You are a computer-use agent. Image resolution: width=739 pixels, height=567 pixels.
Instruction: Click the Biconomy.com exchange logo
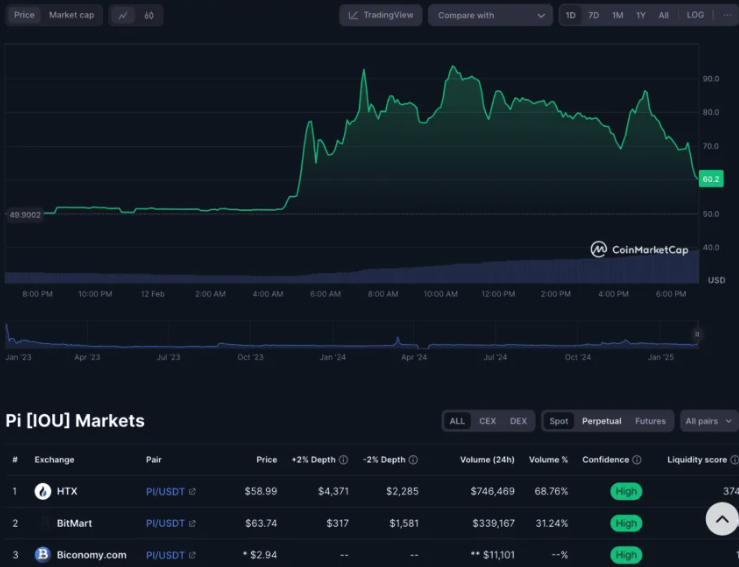pos(43,555)
